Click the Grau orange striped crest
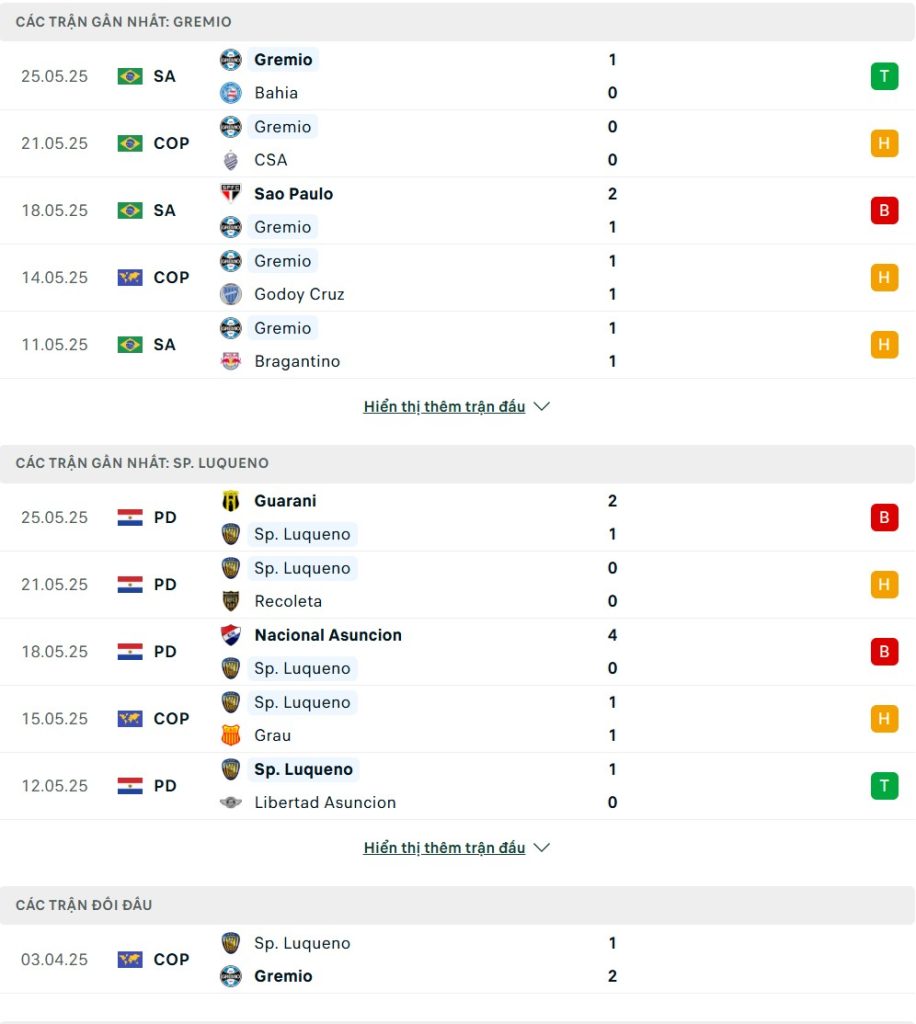This screenshot has width=916, height=1024. pyautogui.click(x=230, y=735)
